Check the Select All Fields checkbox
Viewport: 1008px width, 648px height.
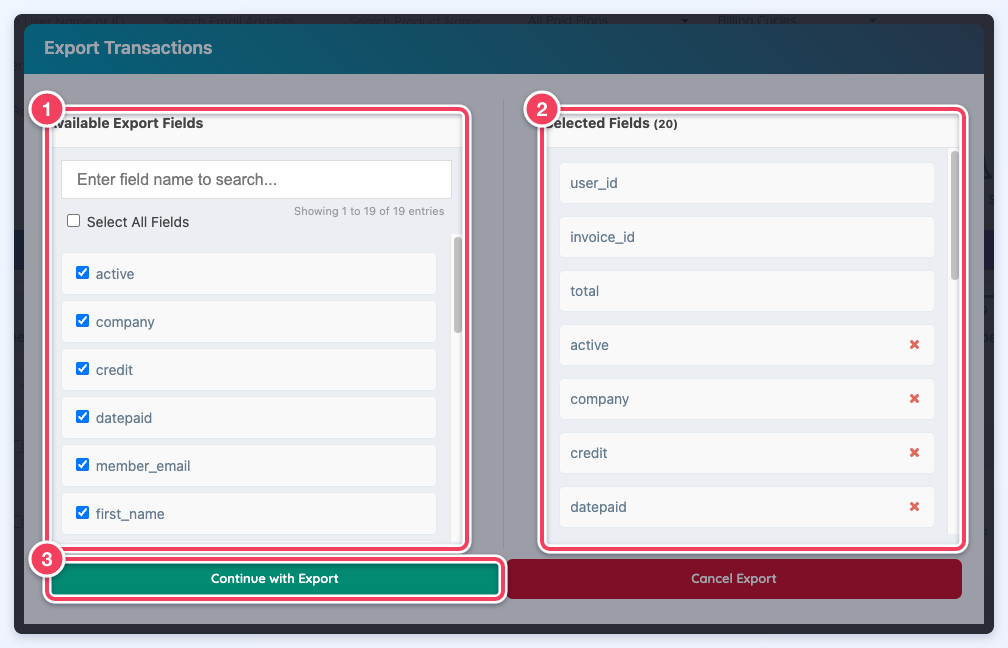[74, 221]
